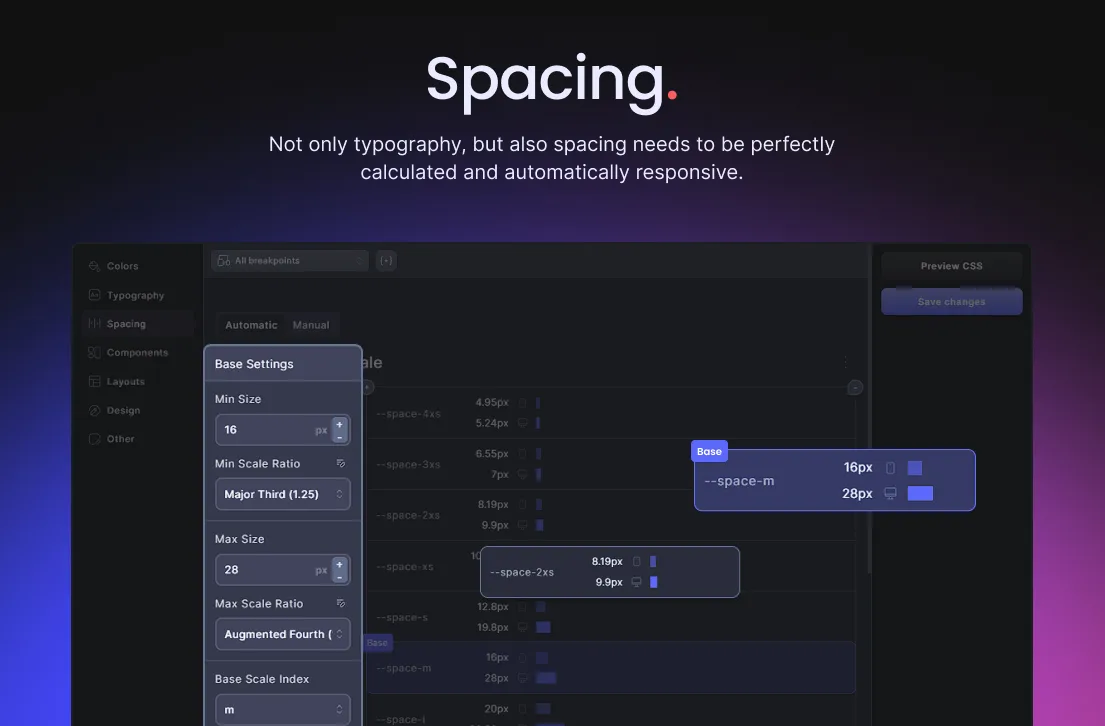The width and height of the screenshot is (1105, 726).
Task: Click the Save changes button
Action: pyautogui.click(x=951, y=302)
